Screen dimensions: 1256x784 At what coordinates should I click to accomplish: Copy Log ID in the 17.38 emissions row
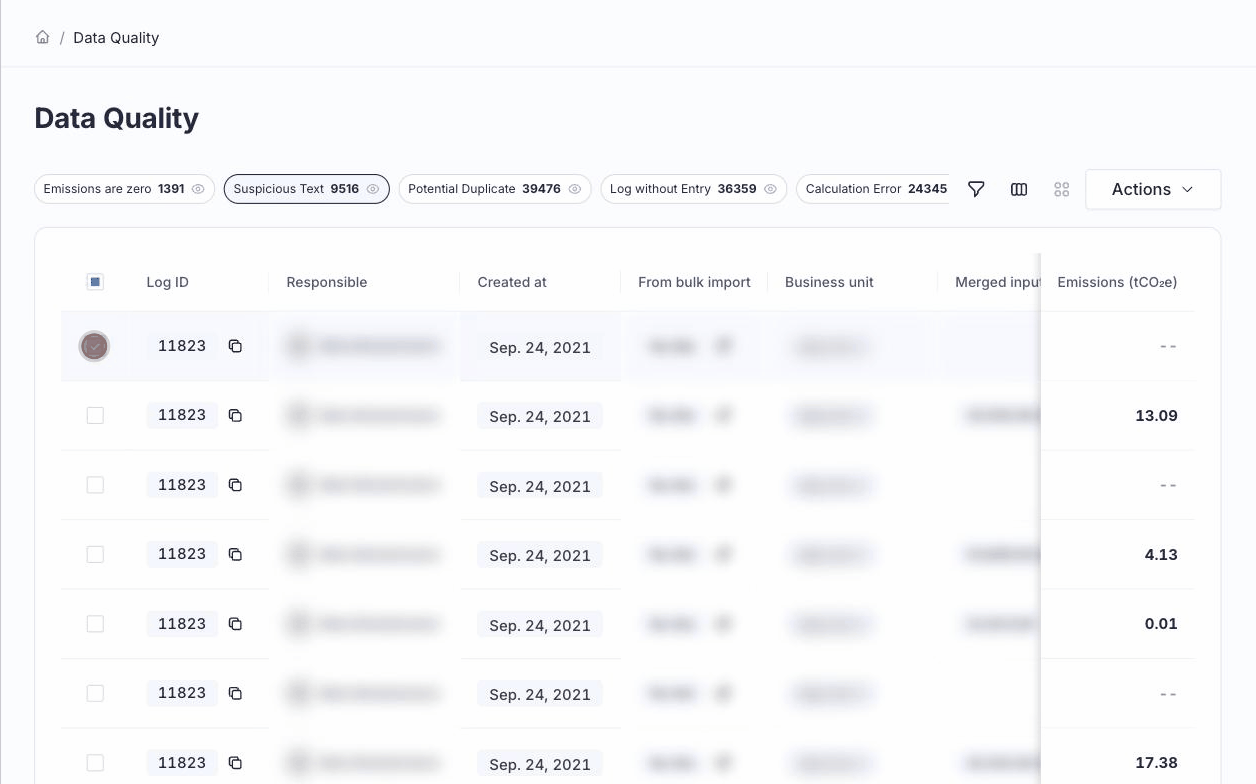(x=235, y=763)
